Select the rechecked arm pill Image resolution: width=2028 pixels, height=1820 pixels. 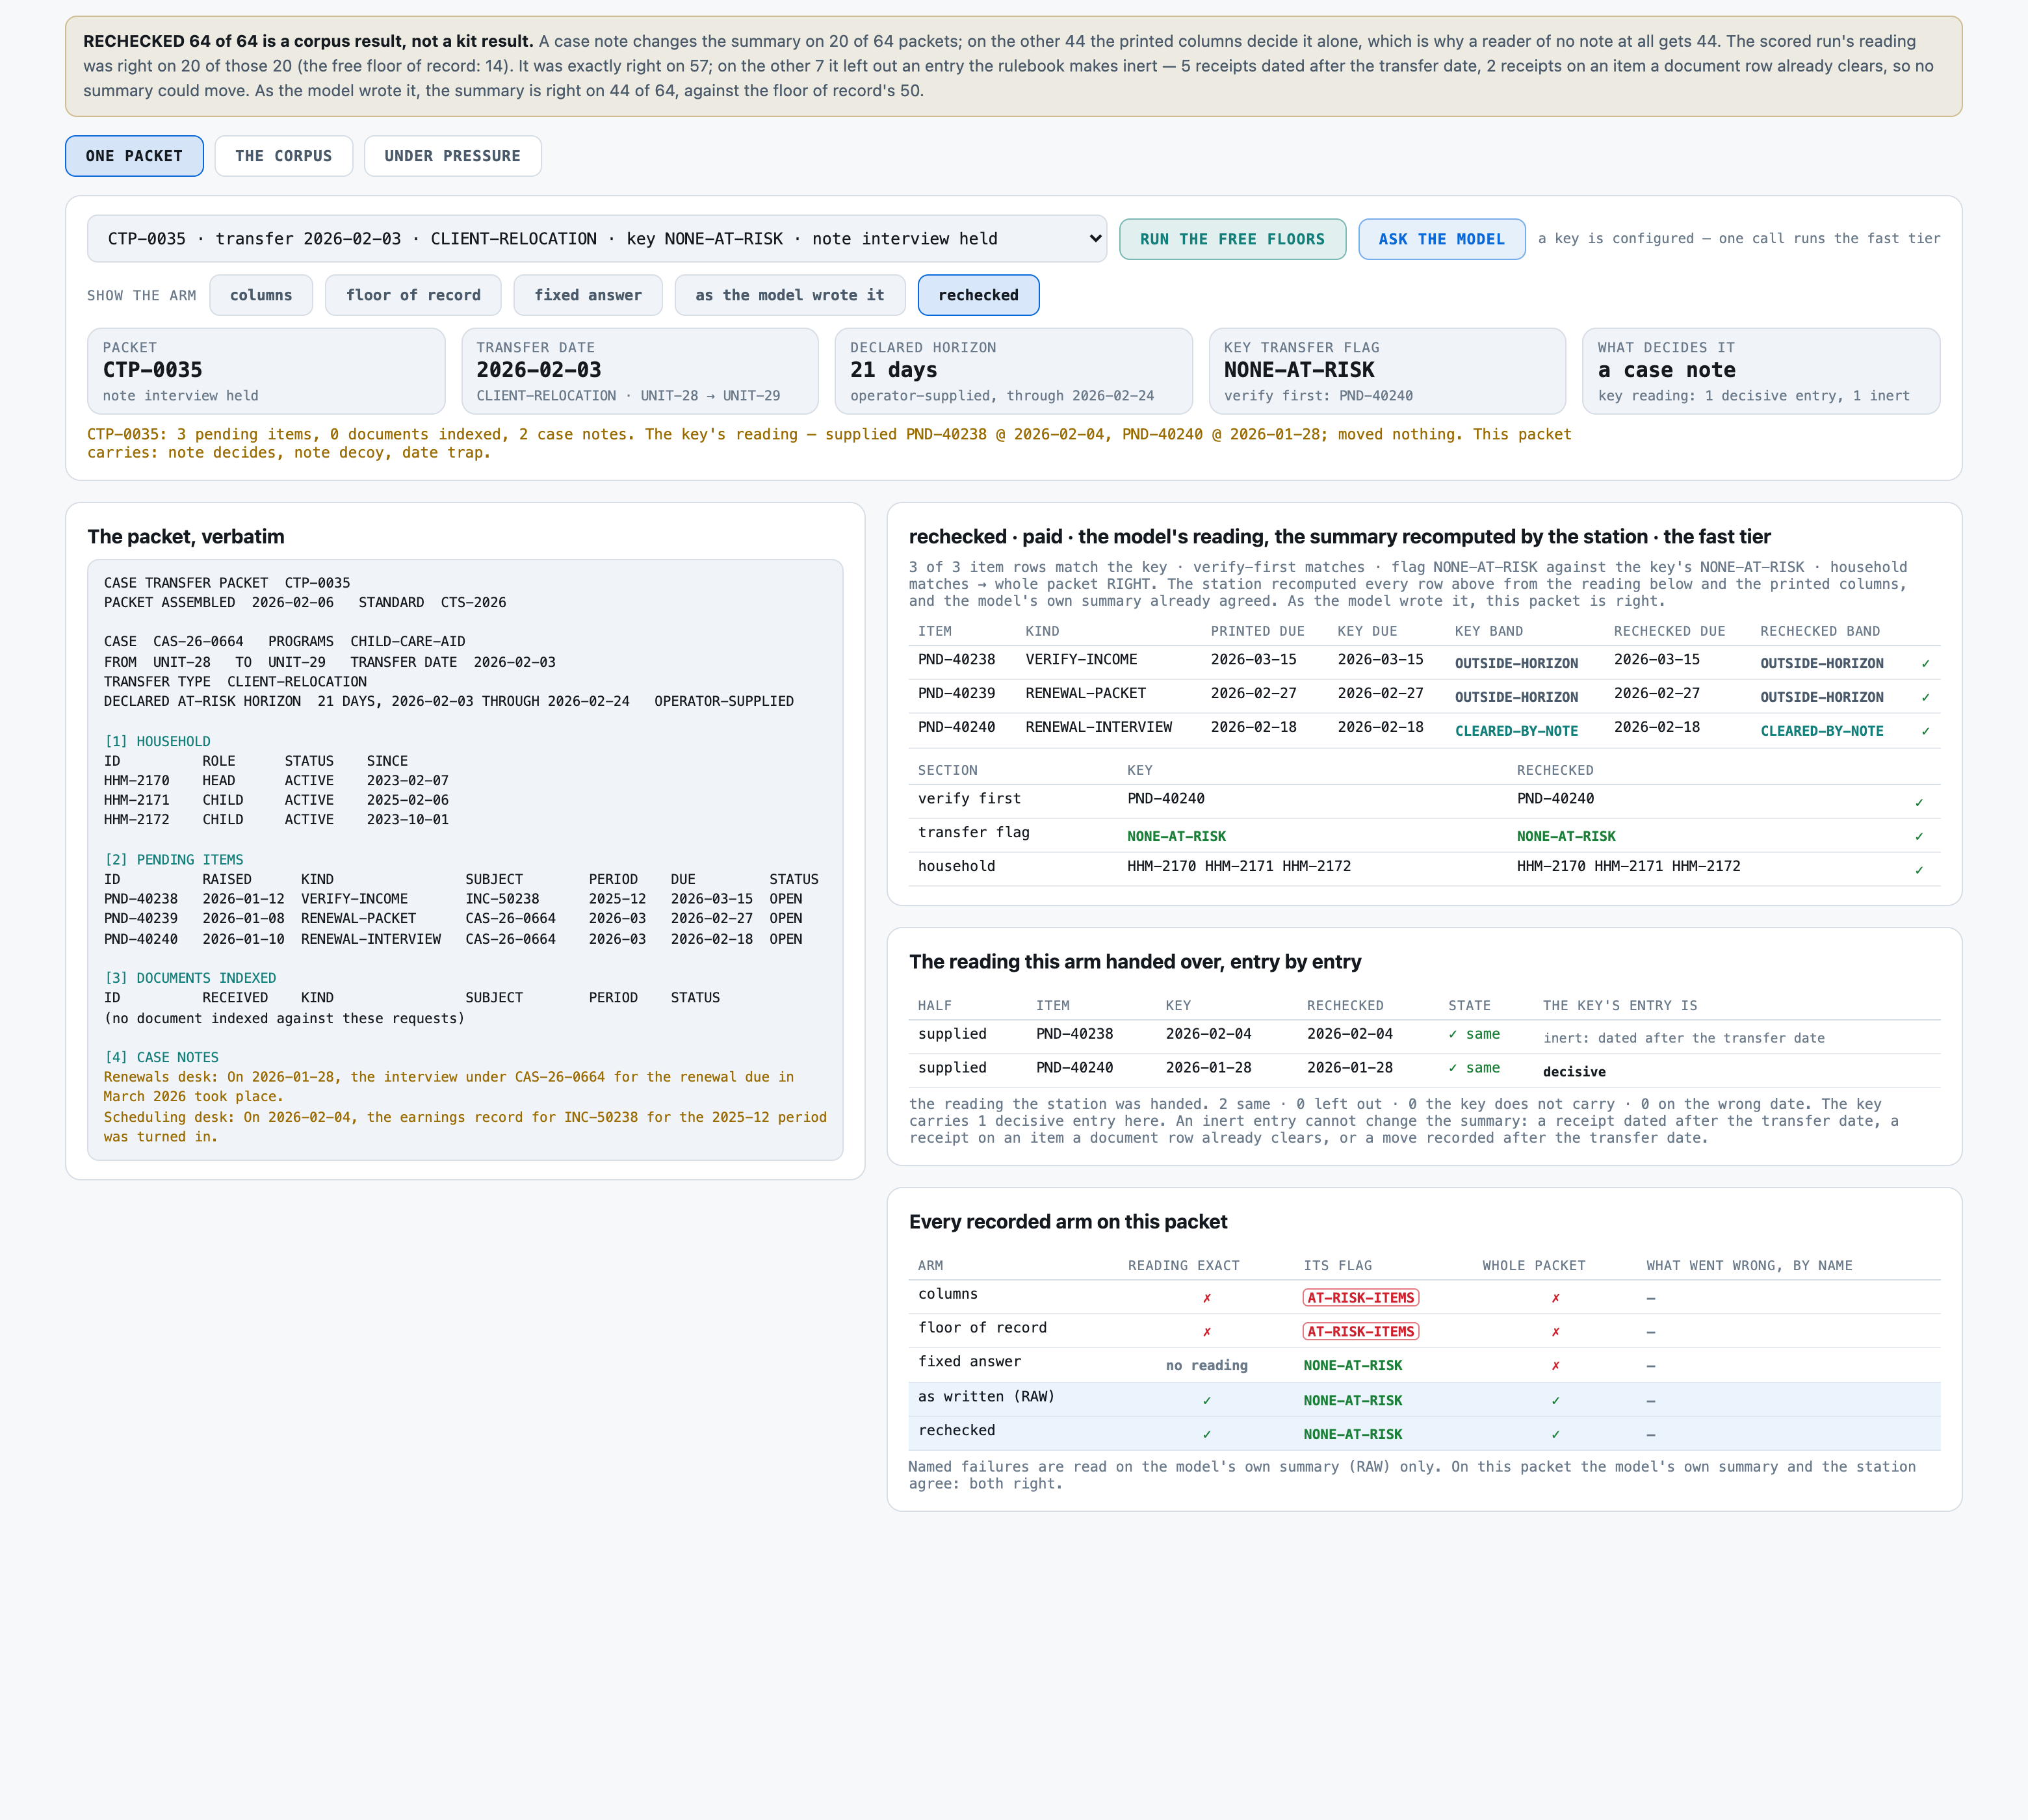click(x=978, y=295)
